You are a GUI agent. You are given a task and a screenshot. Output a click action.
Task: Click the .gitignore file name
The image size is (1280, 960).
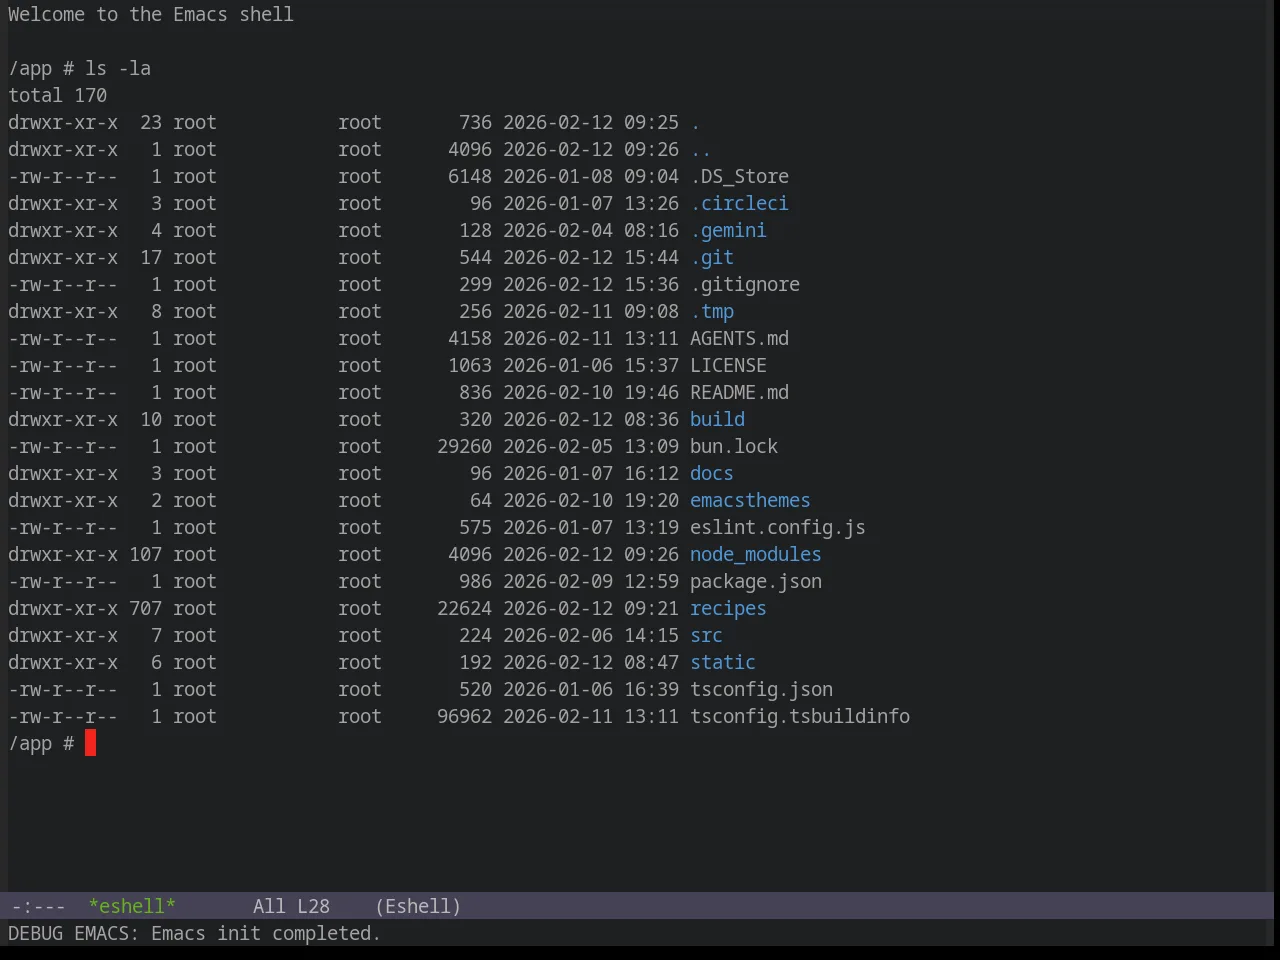pos(745,284)
